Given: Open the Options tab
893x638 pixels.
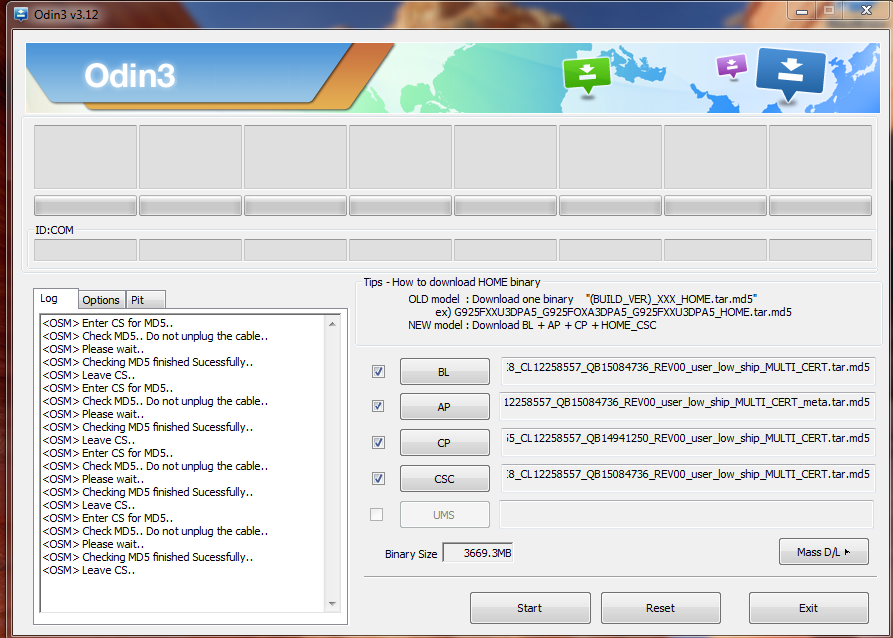Looking at the screenshot, I should coord(101,300).
